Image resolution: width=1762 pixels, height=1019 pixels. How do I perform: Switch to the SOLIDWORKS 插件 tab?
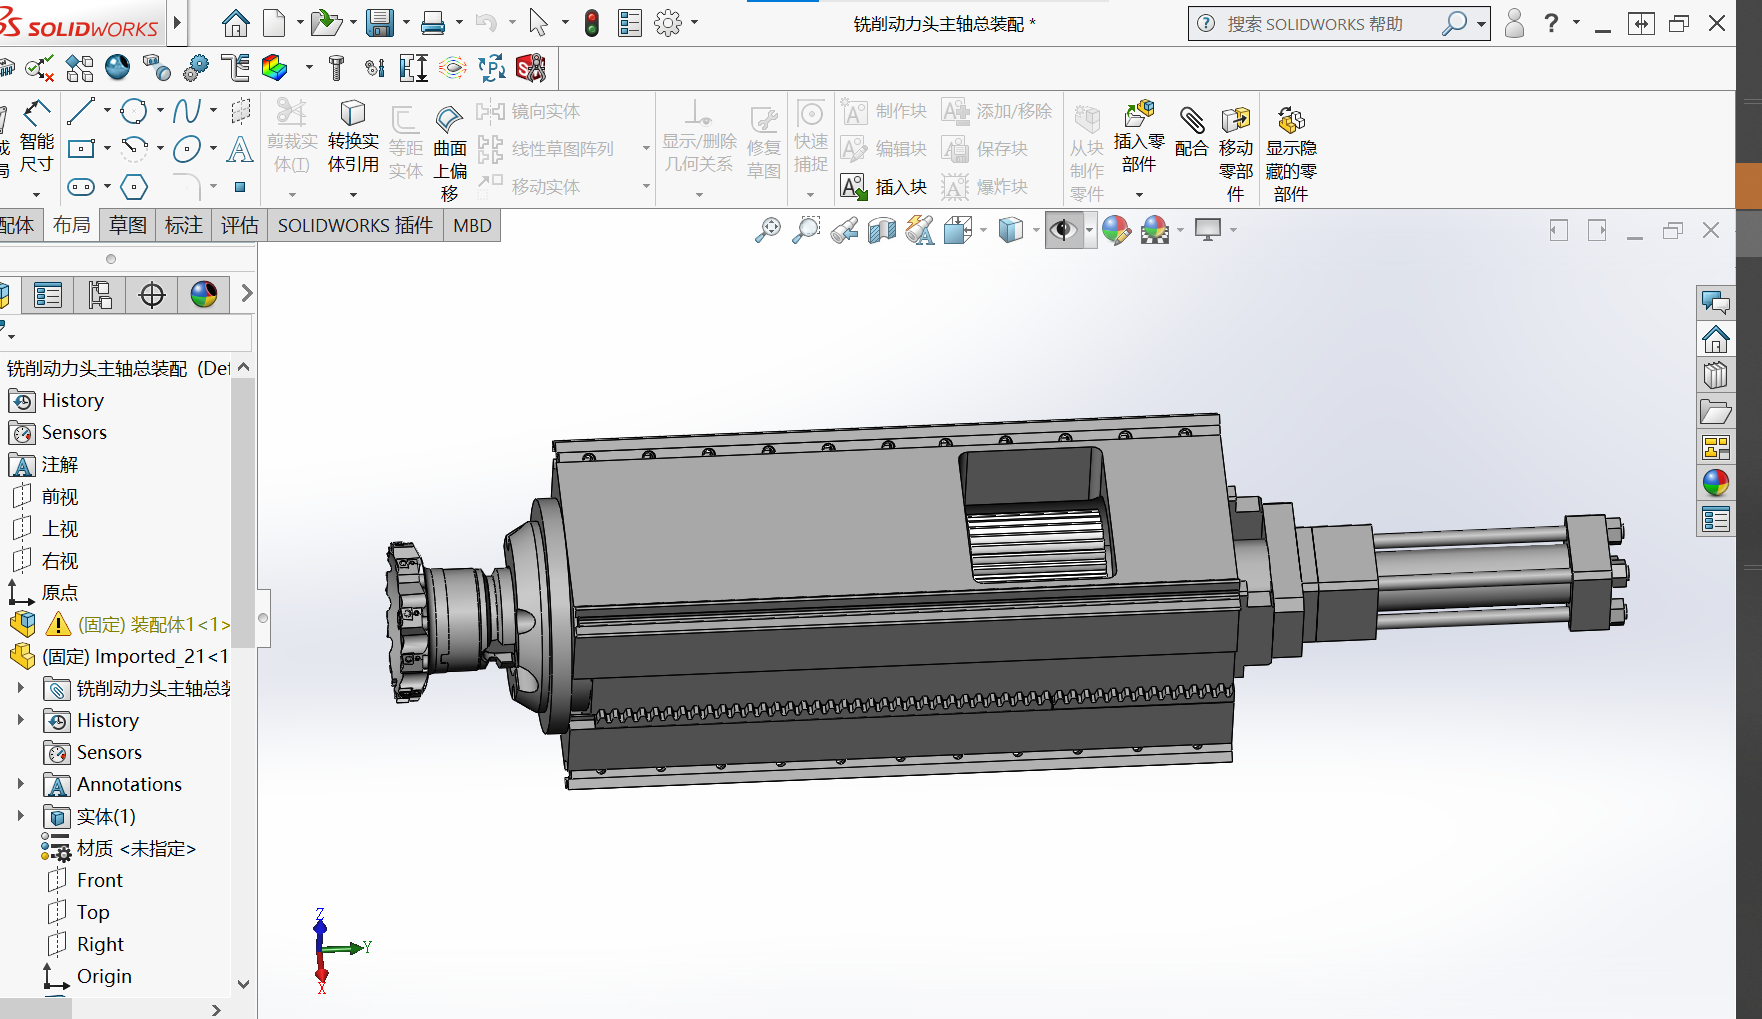tap(355, 226)
